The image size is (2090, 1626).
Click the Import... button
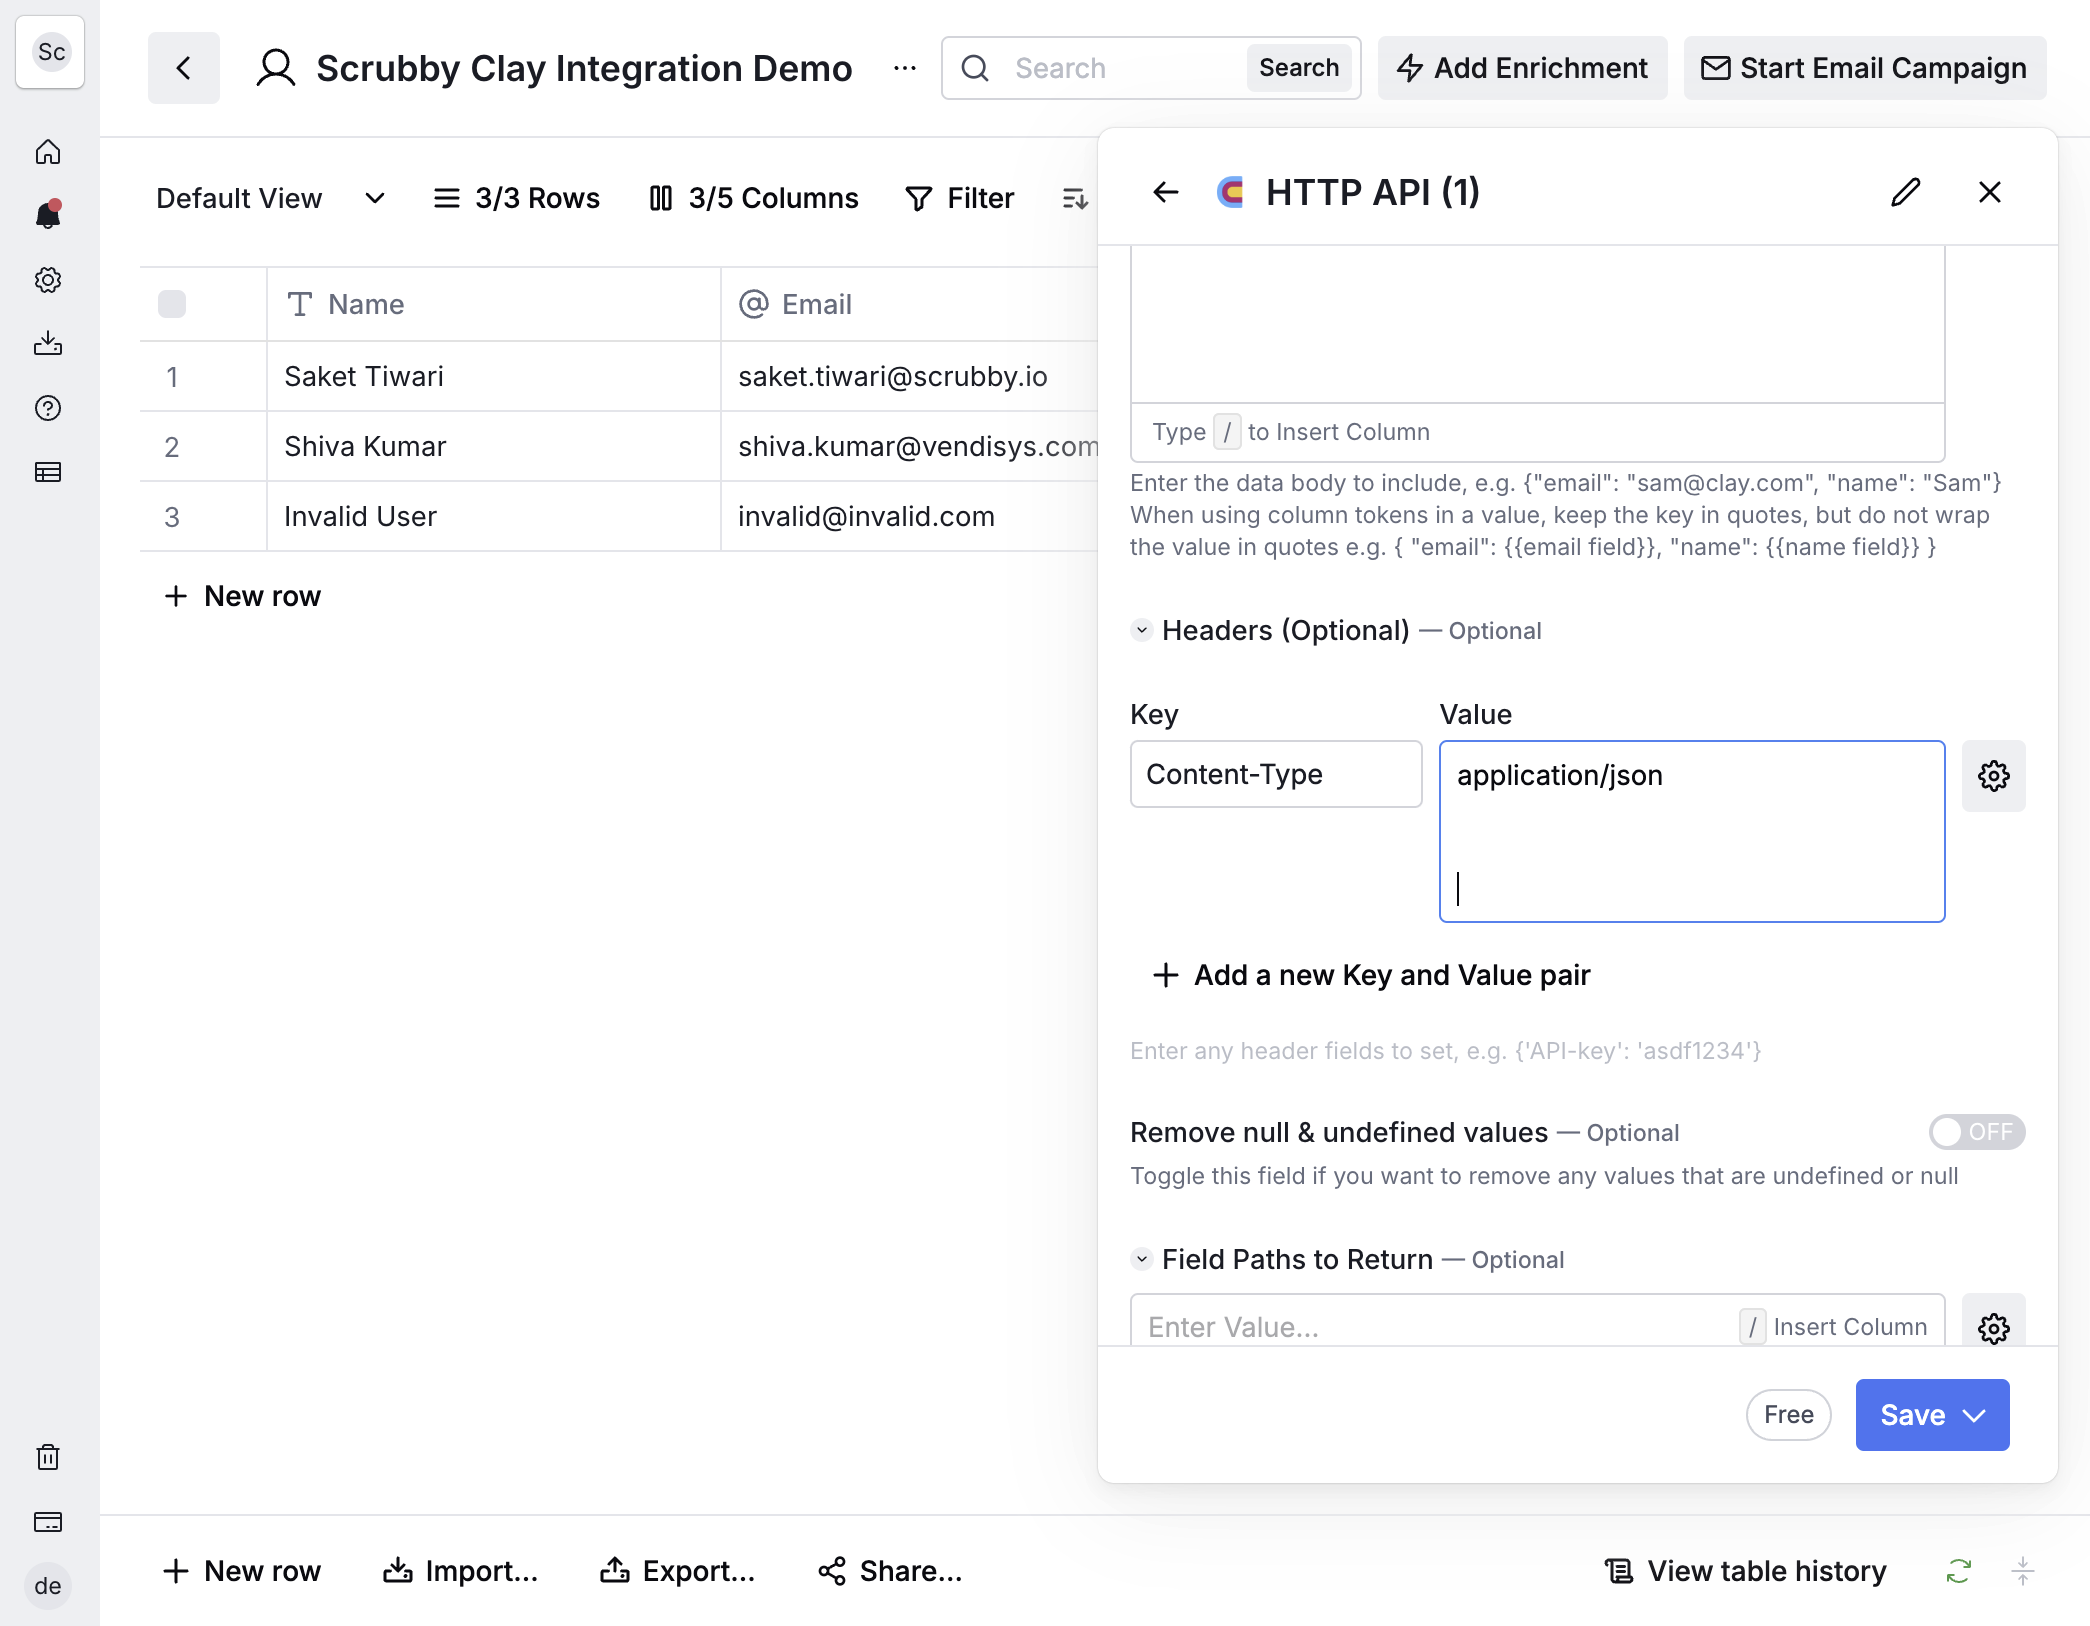460,1571
